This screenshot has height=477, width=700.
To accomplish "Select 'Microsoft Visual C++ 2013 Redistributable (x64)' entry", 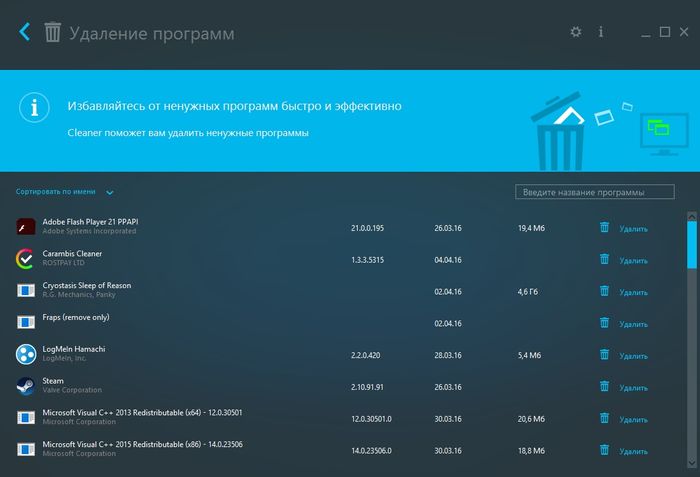I will (x=142, y=412).
